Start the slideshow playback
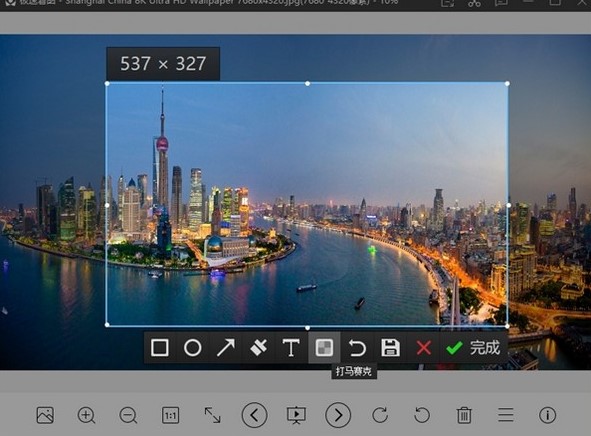 (x=296, y=415)
